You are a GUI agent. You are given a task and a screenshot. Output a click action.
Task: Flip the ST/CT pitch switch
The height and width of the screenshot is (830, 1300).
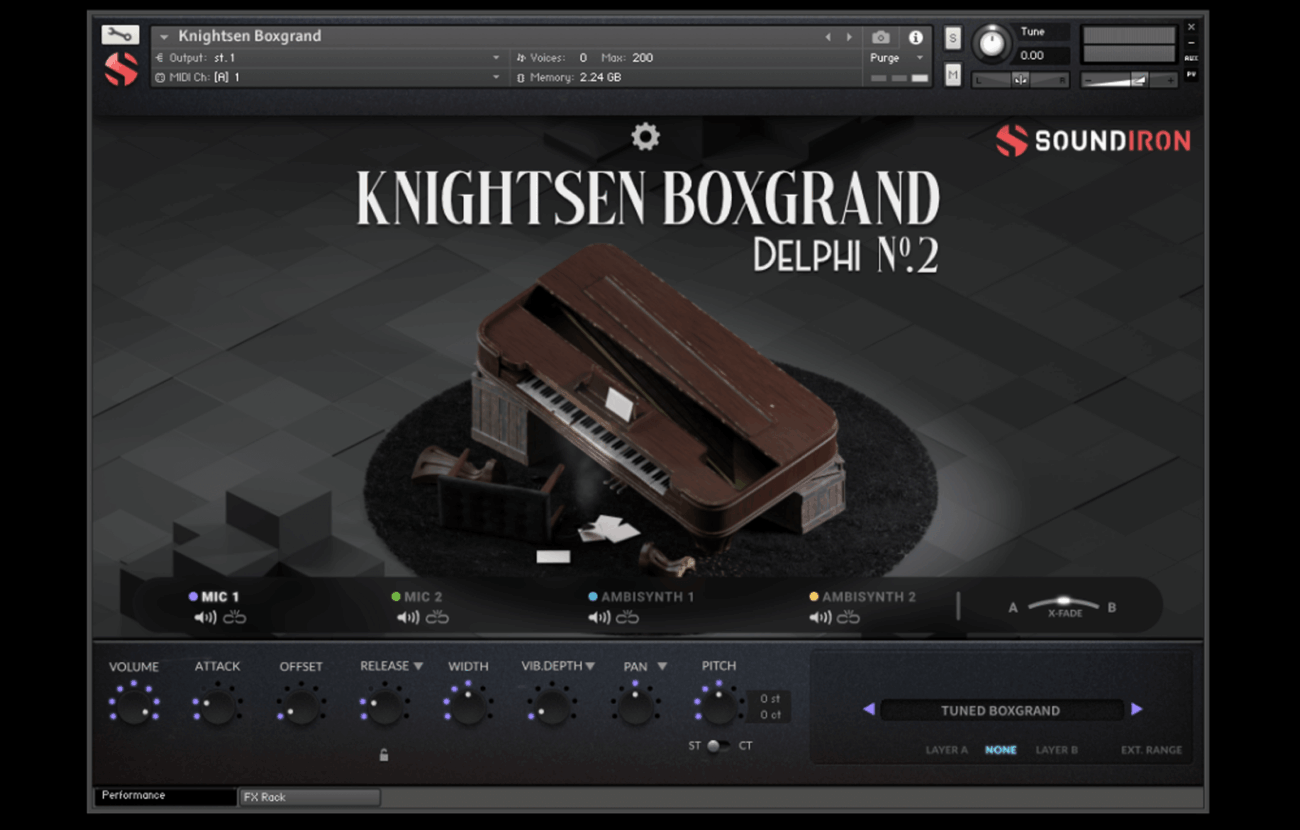pos(717,746)
